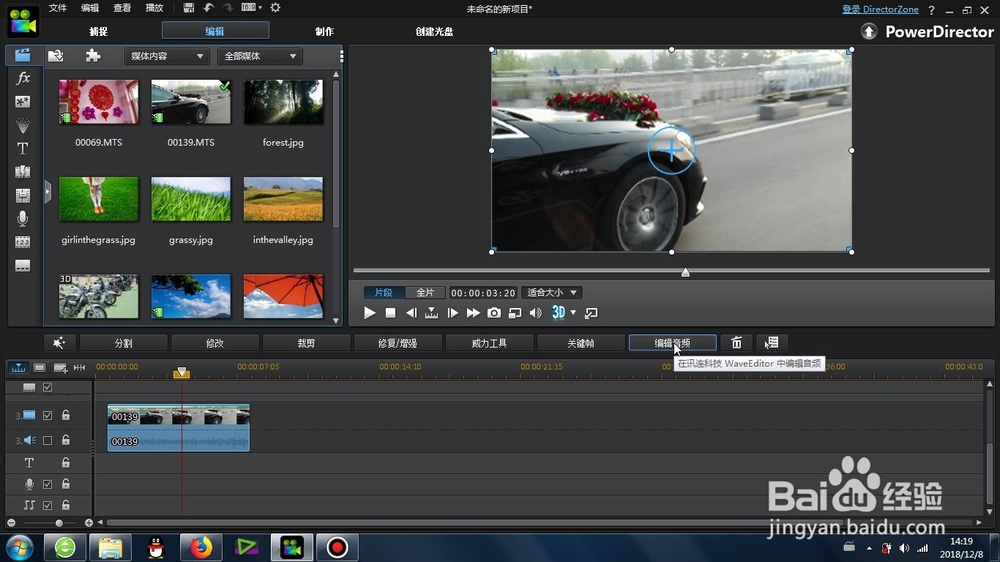
Task: Open the 查看 menu
Action: [122, 8]
